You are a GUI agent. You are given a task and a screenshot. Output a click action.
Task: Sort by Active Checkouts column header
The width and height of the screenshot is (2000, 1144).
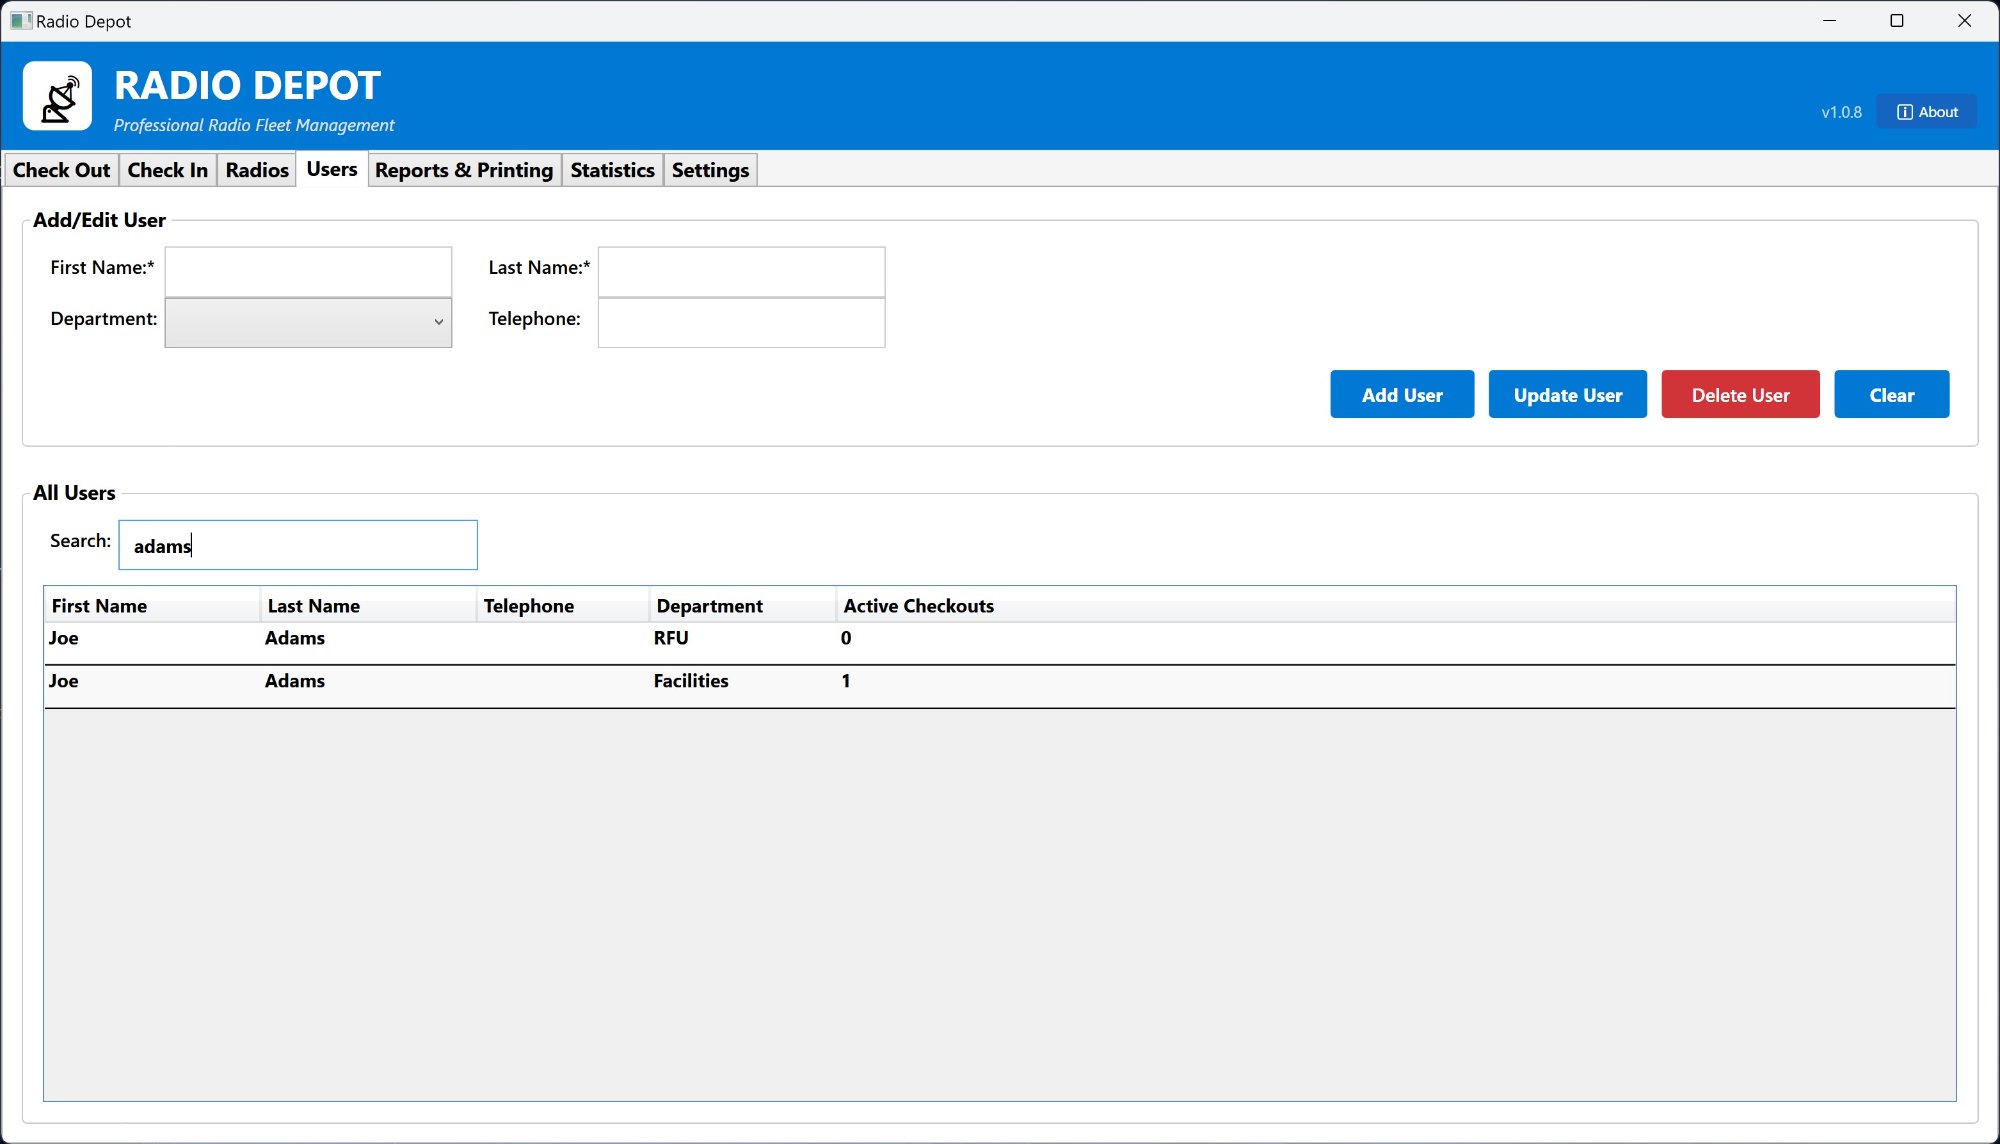click(x=918, y=606)
